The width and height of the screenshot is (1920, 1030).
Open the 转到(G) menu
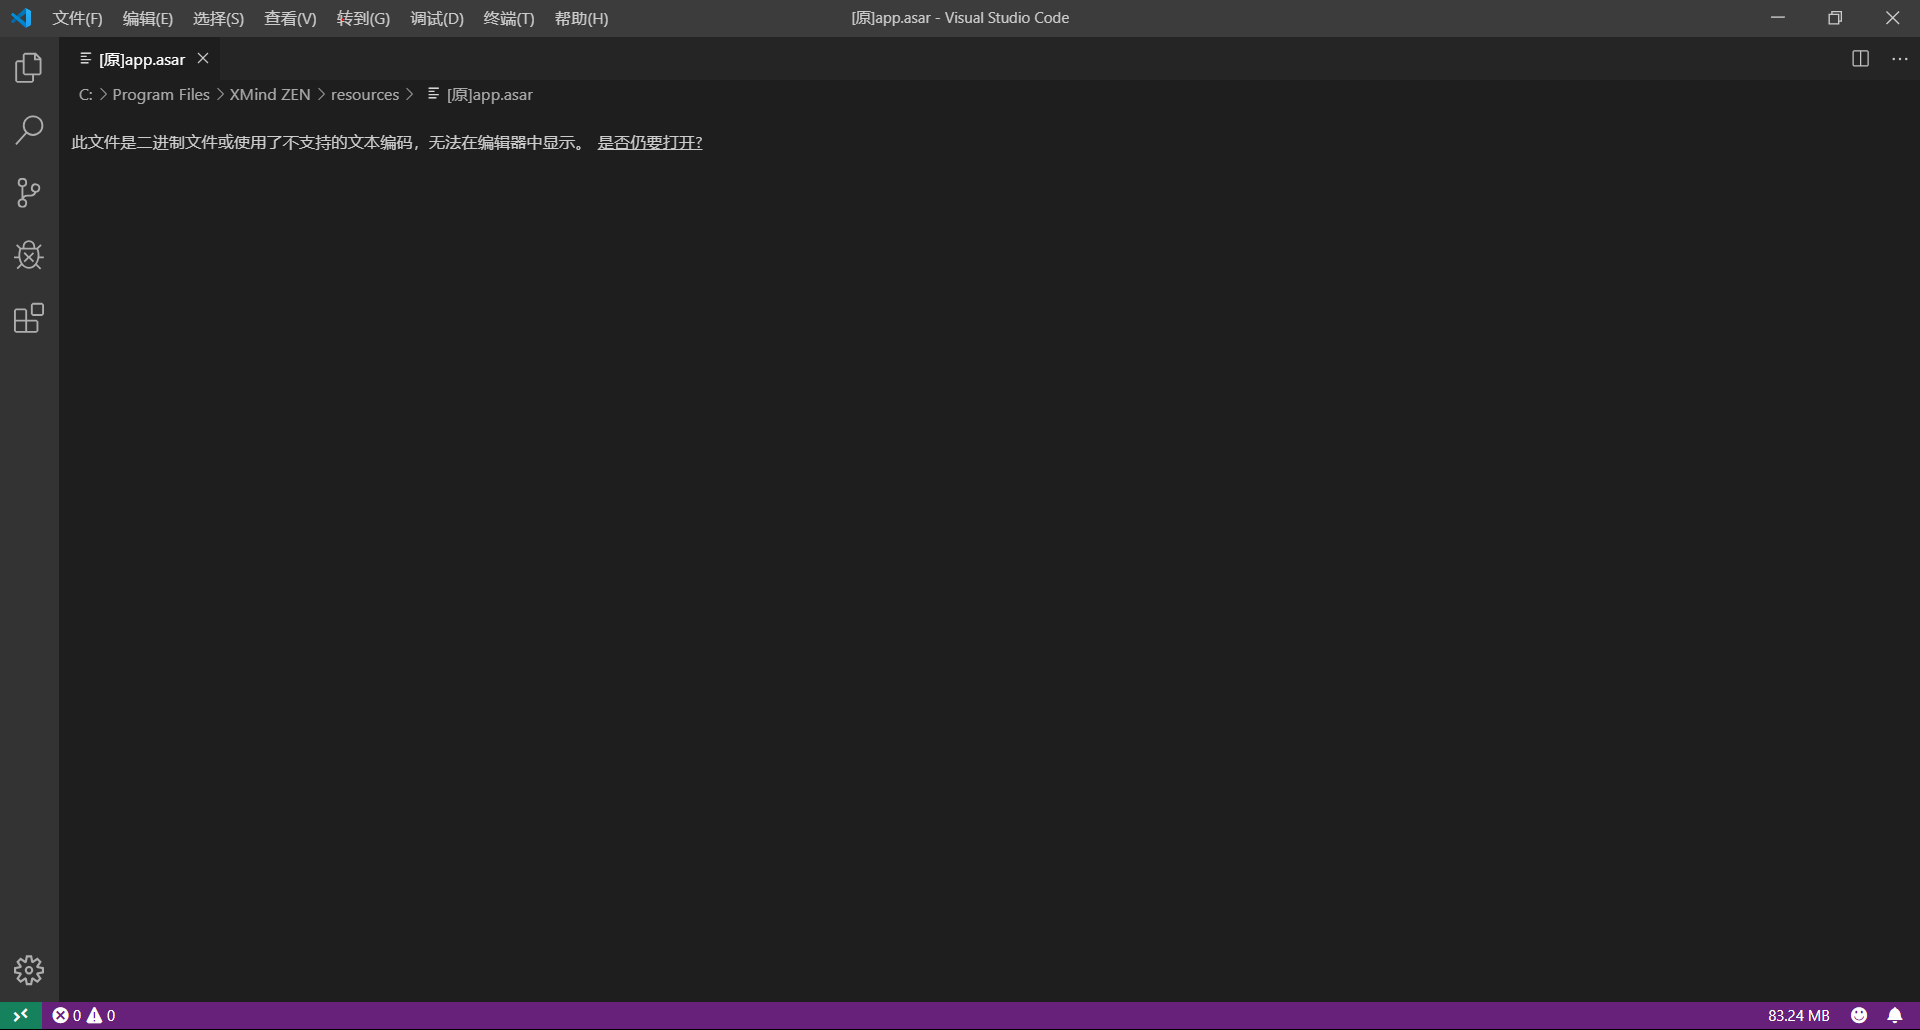point(363,18)
